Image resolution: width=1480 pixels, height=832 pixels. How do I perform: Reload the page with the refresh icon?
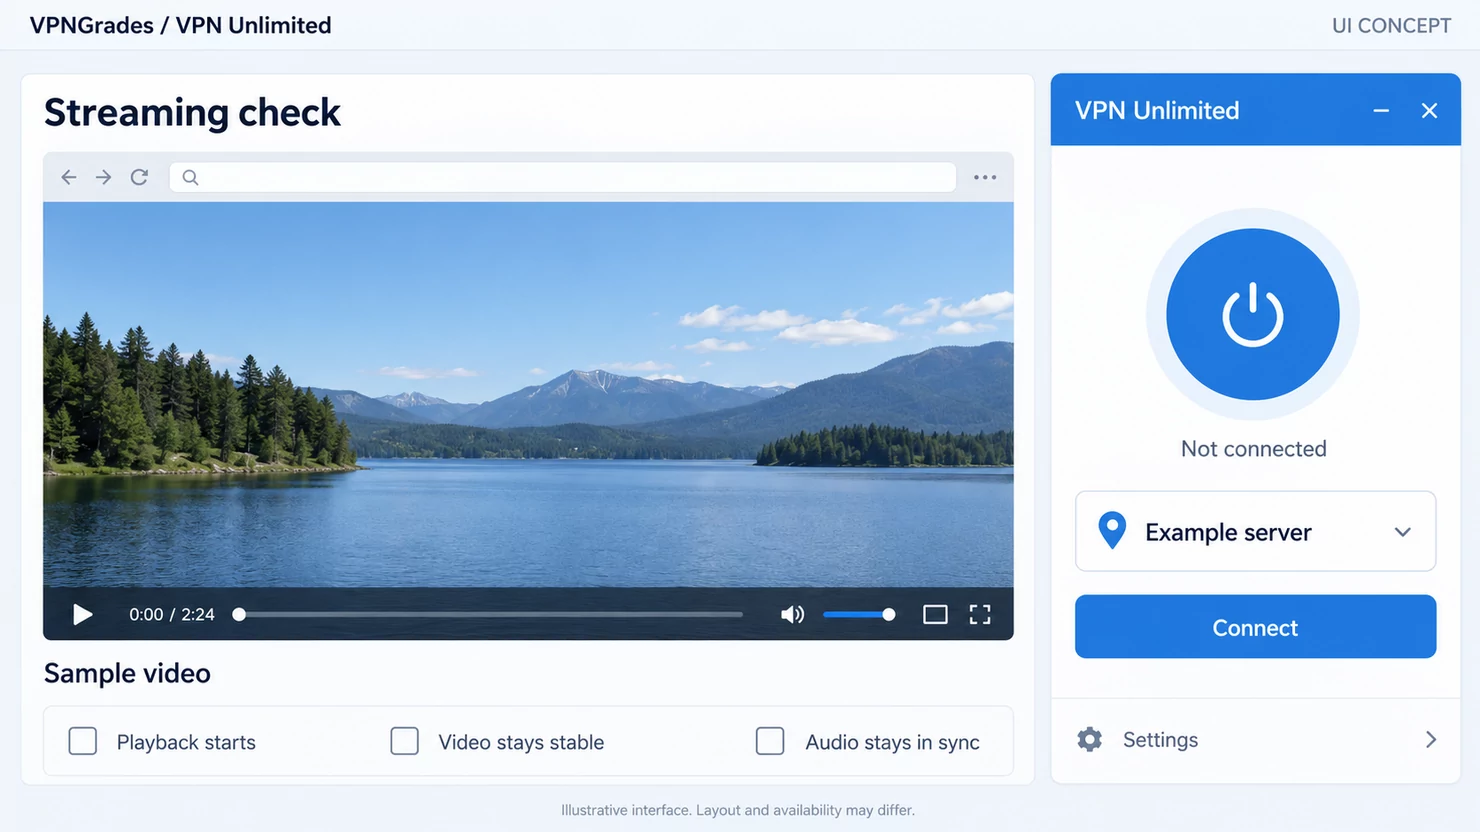point(139,177)
